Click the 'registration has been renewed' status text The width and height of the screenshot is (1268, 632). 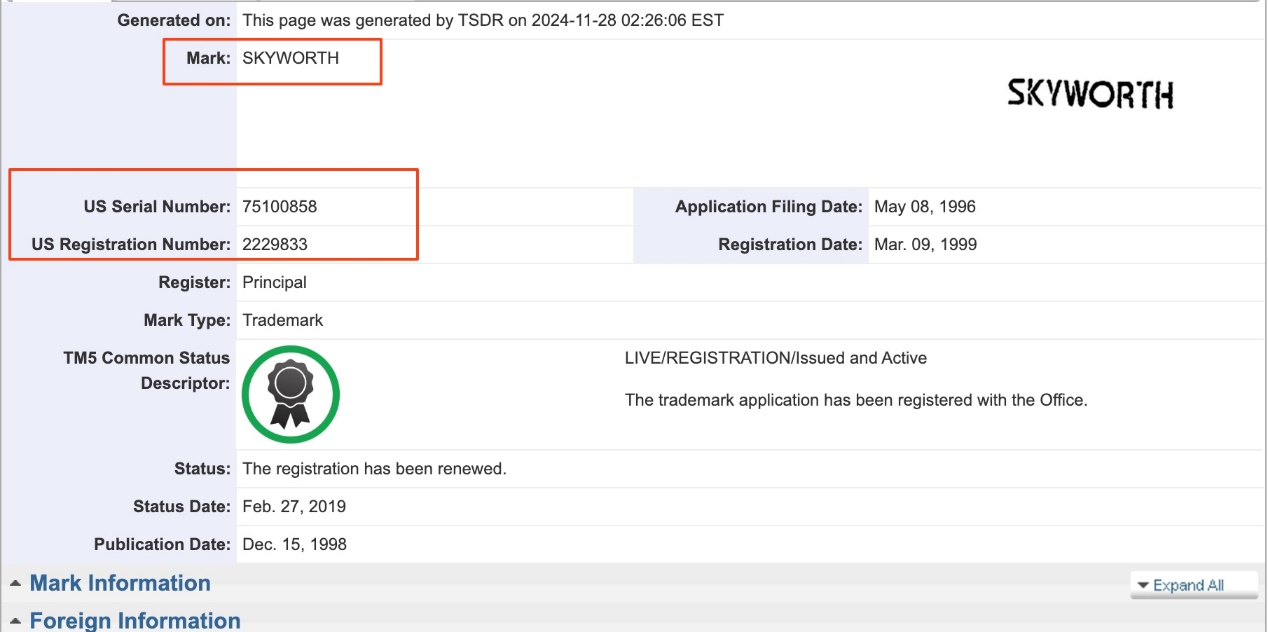[374, 468]
